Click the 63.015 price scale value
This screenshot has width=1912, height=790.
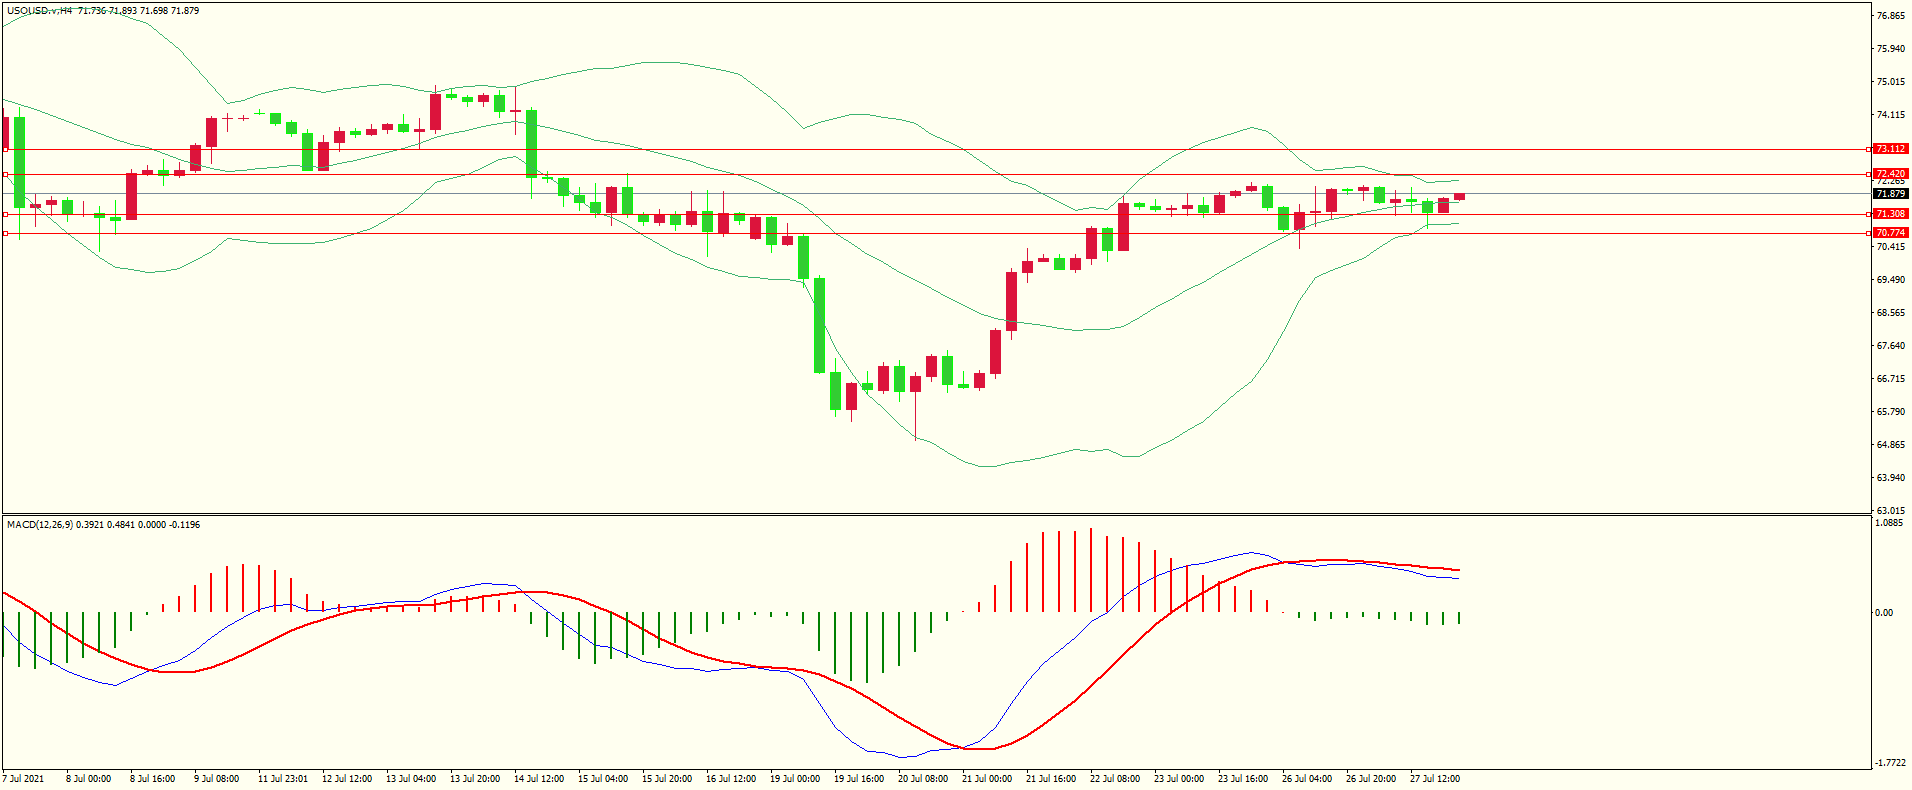pyautogui.click(x=1890, y=511)
